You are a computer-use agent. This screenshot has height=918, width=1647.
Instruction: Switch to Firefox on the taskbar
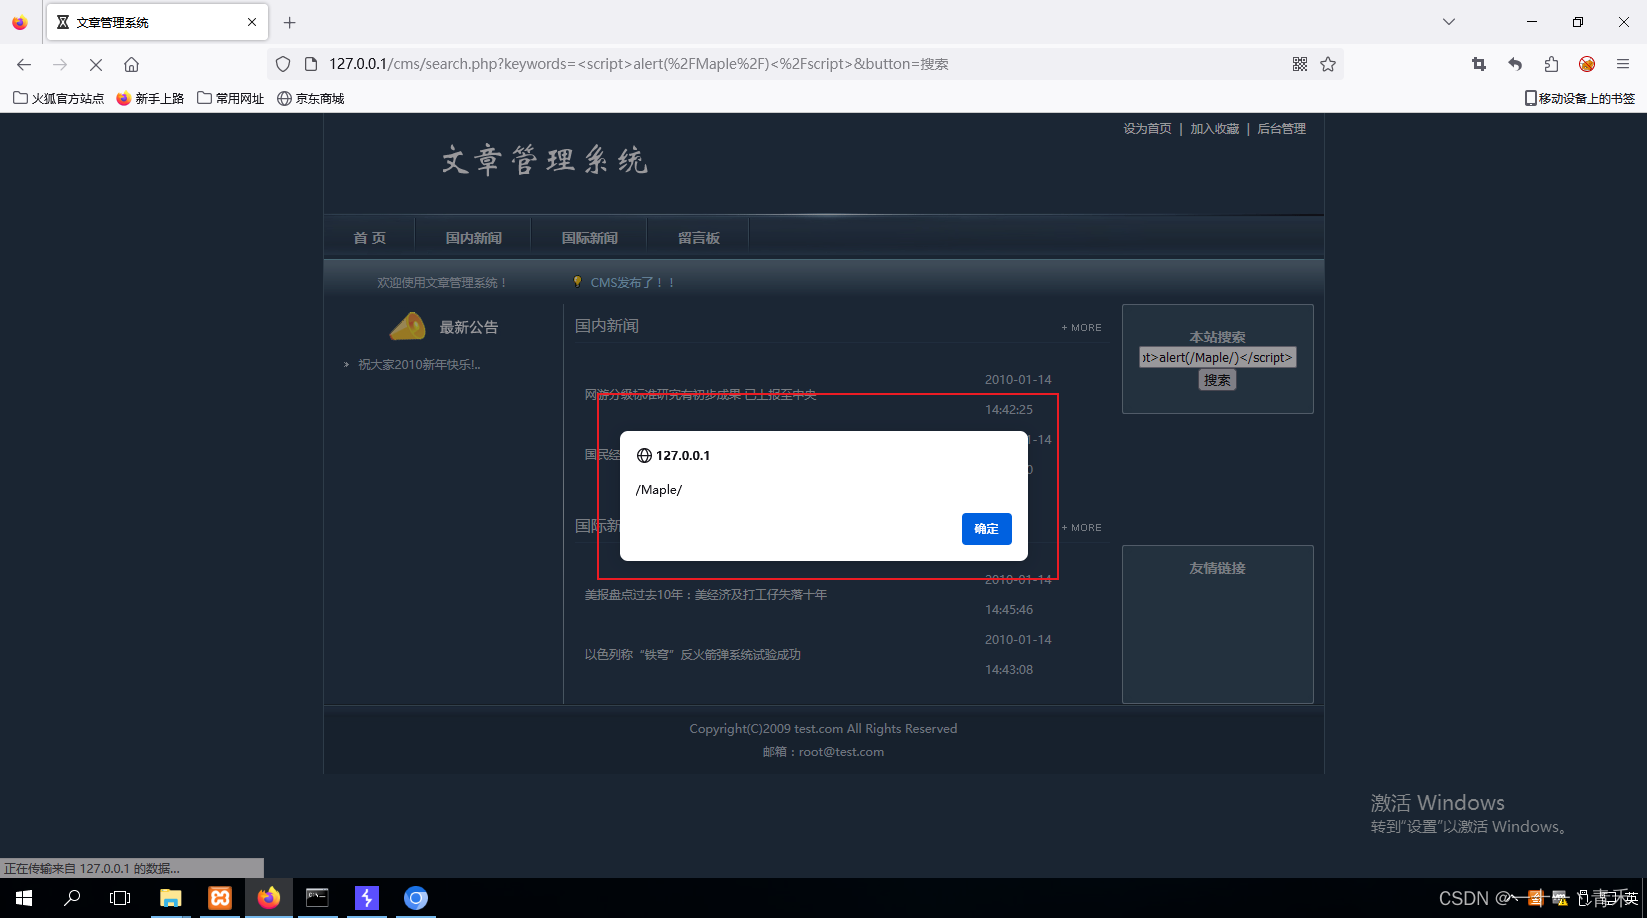click(x=269, y=898)
